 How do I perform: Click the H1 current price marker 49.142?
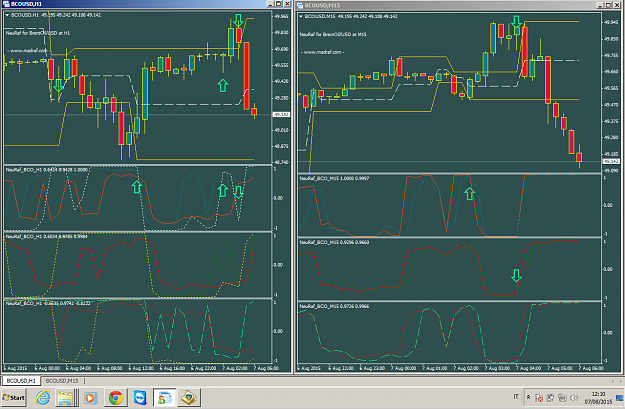pos(281,114)
